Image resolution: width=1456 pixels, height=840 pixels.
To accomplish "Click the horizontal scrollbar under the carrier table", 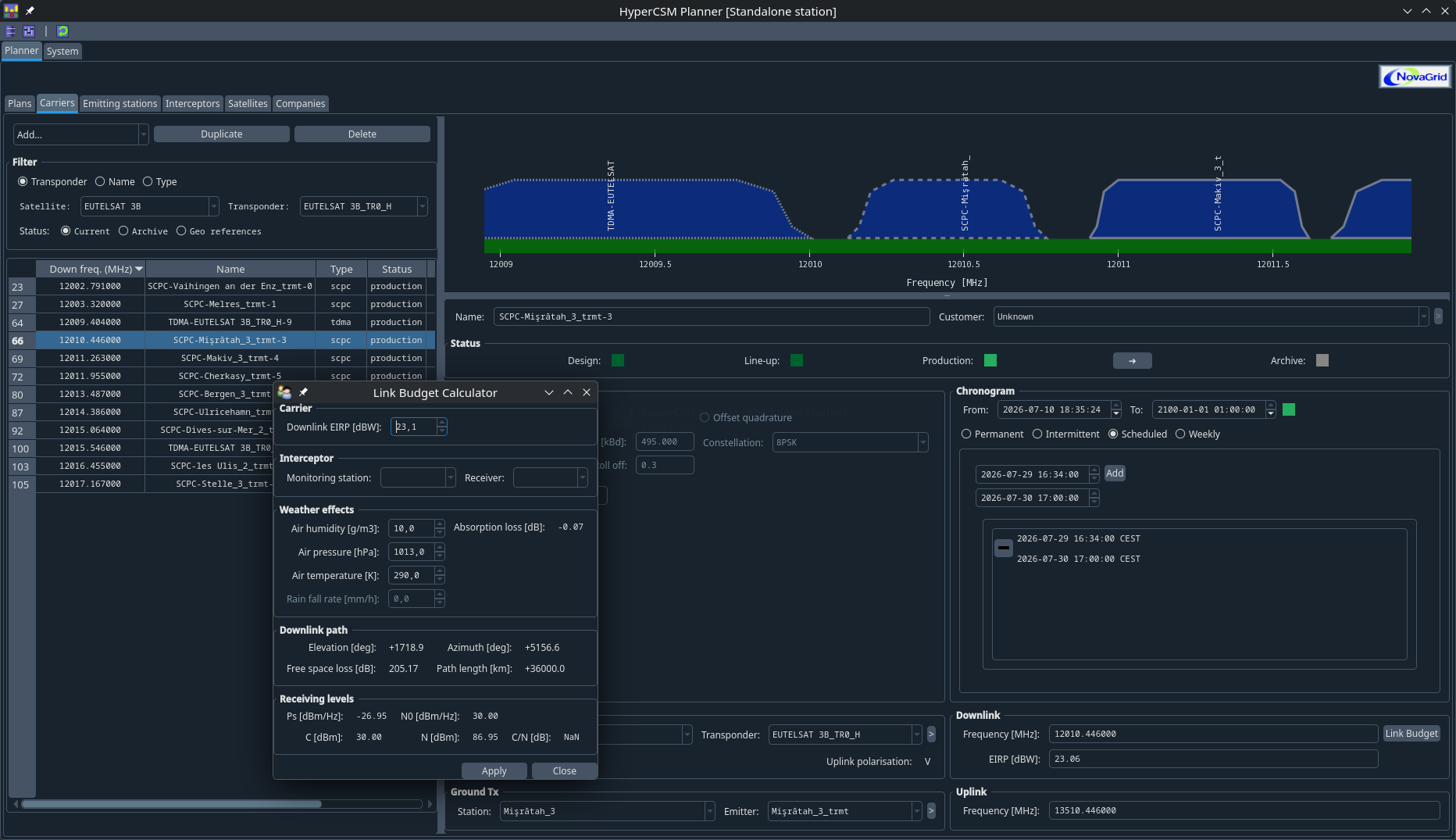I will [x=171, y=803].
